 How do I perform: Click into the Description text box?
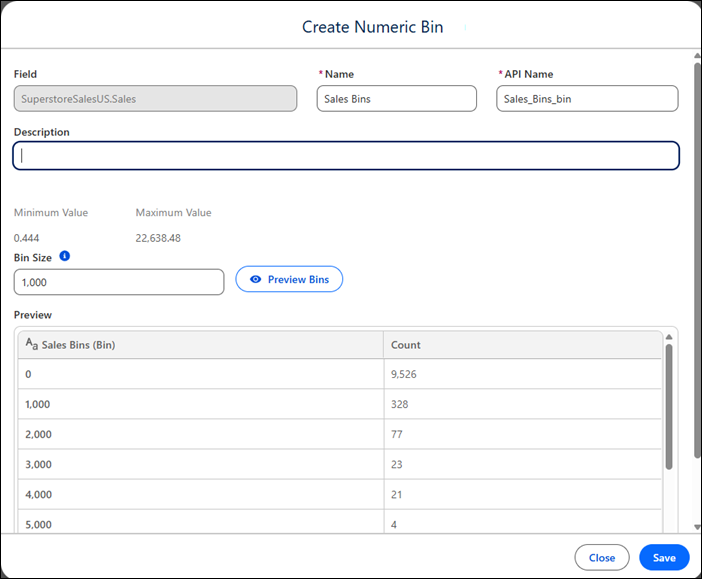pyautogui.click(x=346, y=156)
